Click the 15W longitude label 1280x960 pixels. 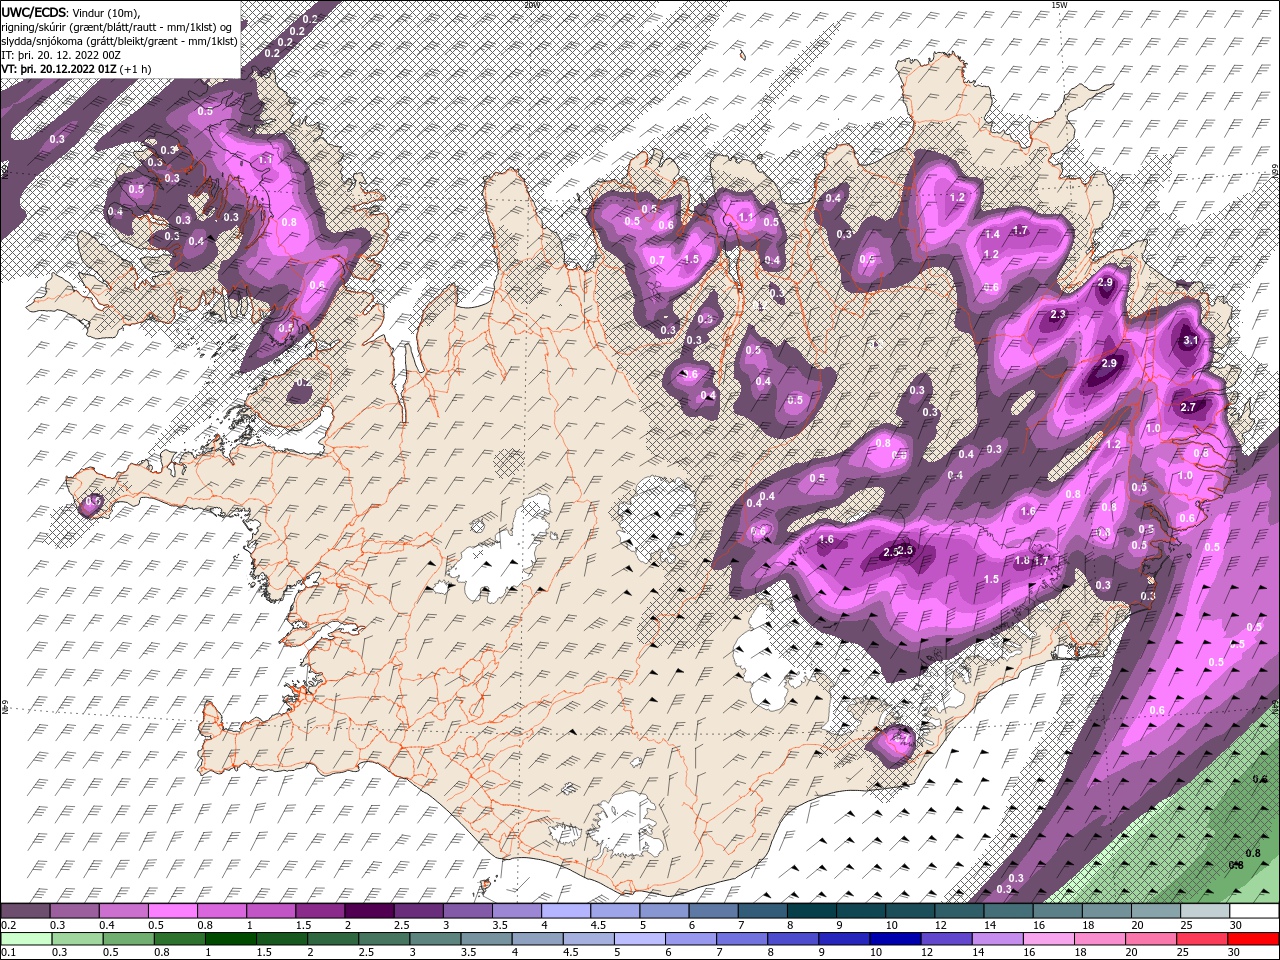[1059, 4]
